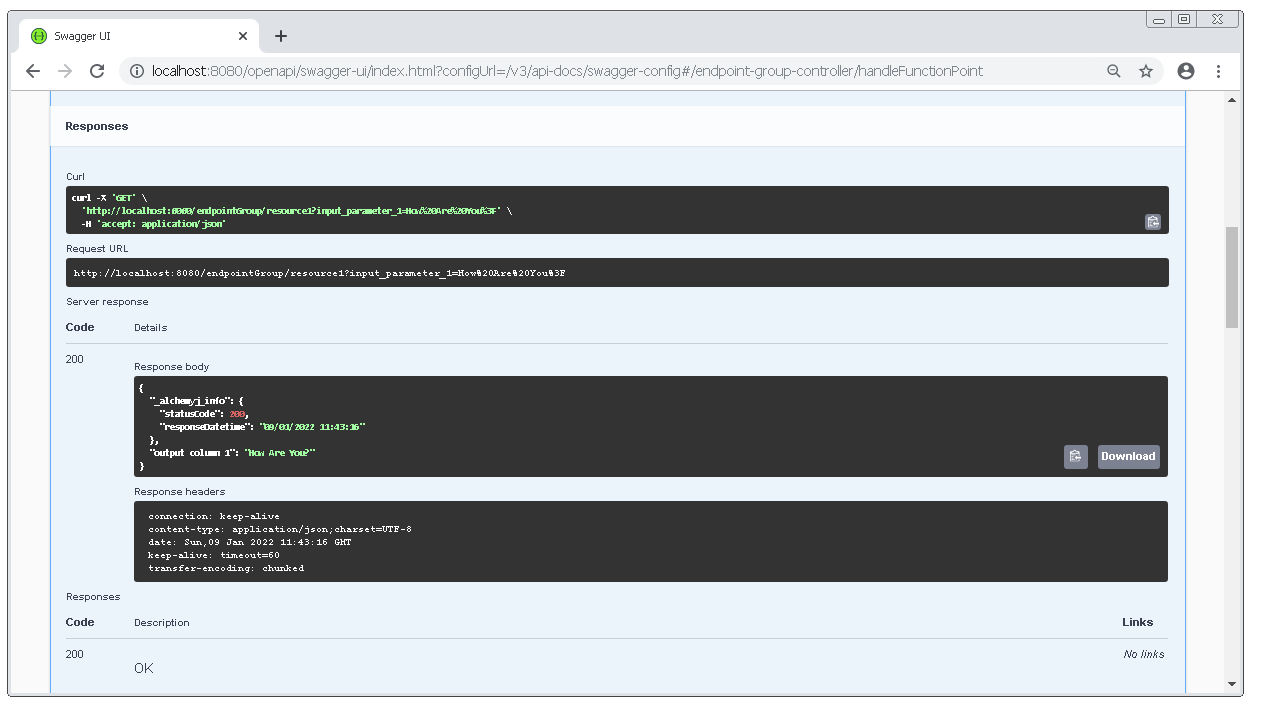Click the Response headers code block

coord(650,541)
